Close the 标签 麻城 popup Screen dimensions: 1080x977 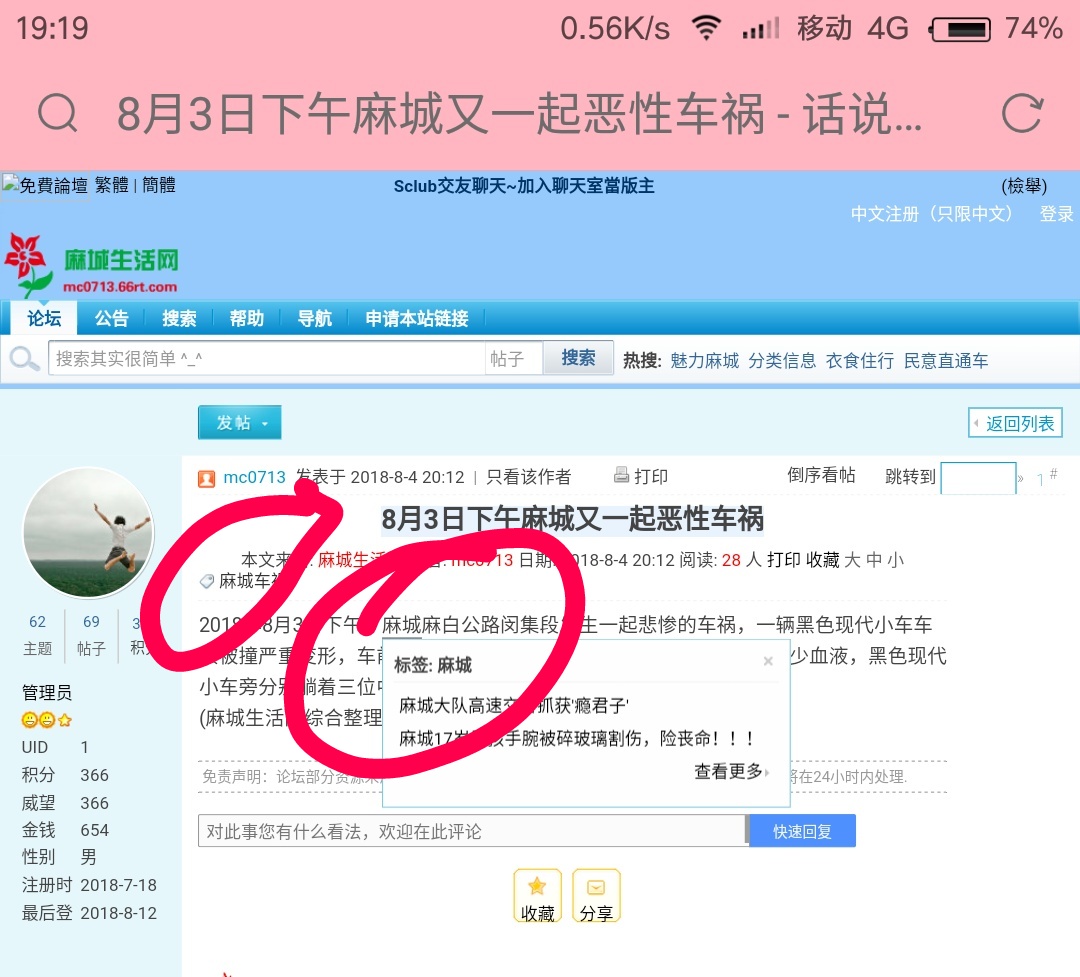point(768,661)
